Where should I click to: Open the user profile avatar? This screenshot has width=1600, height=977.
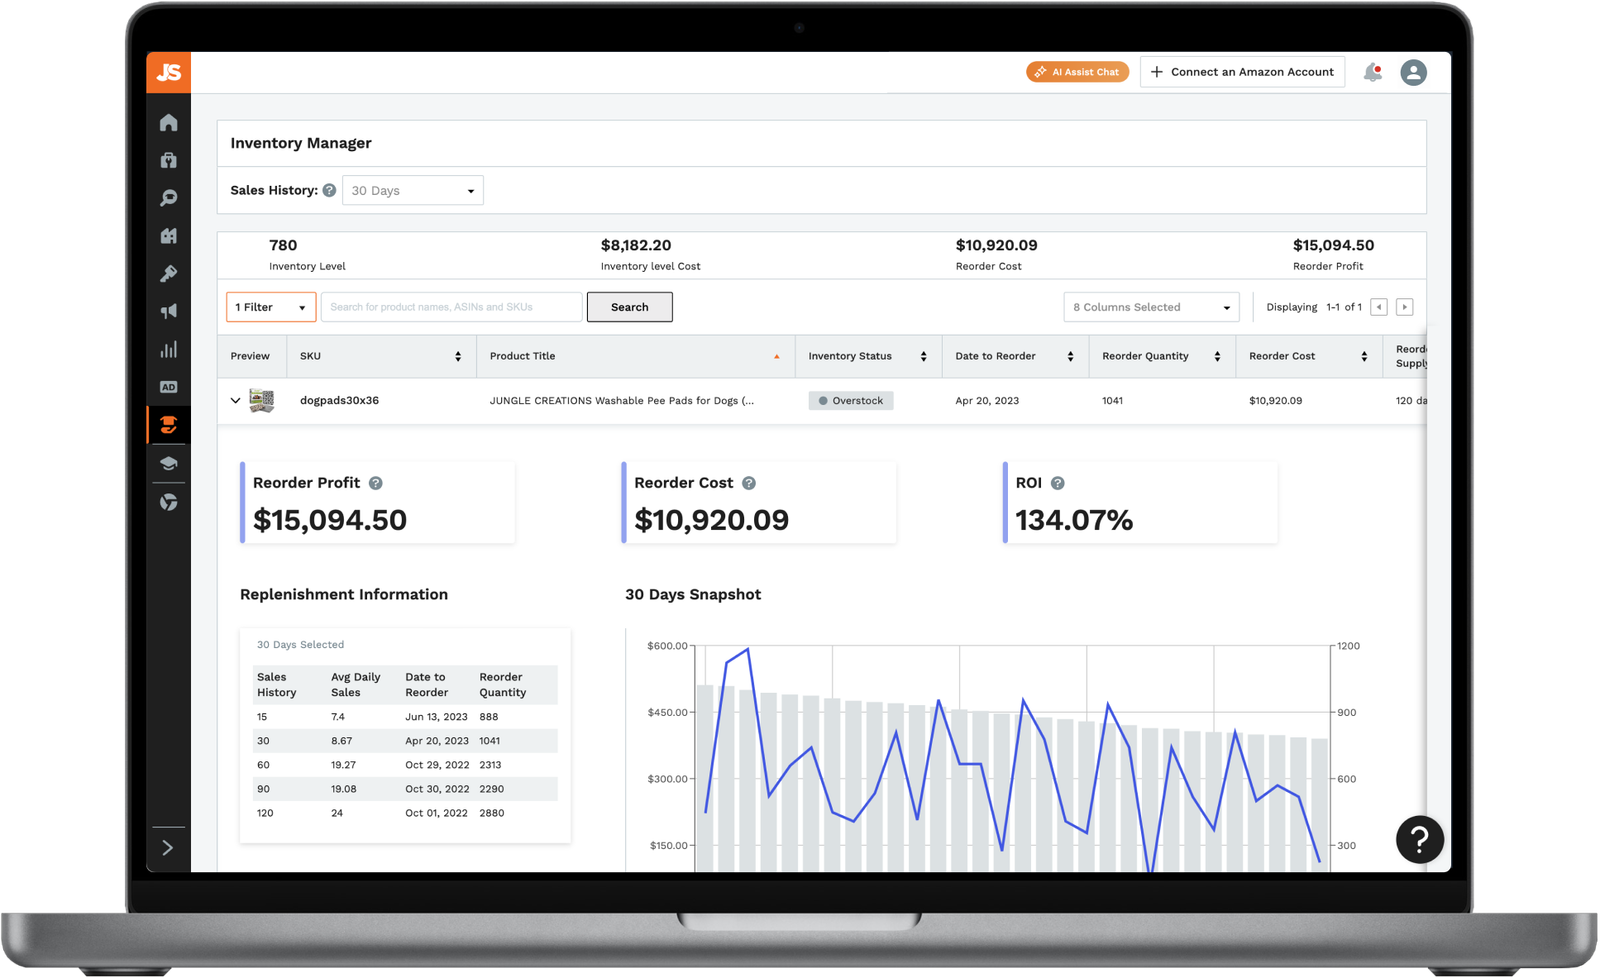(1413, 72)
